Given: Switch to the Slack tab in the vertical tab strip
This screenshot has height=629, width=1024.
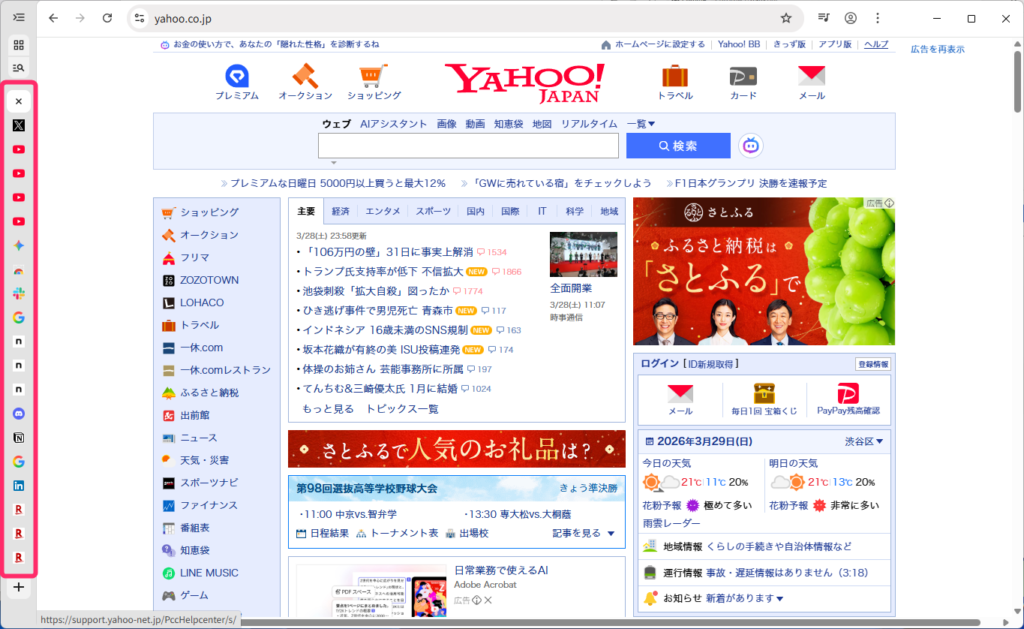Looking at the screenshot, I should coord(19,294).
